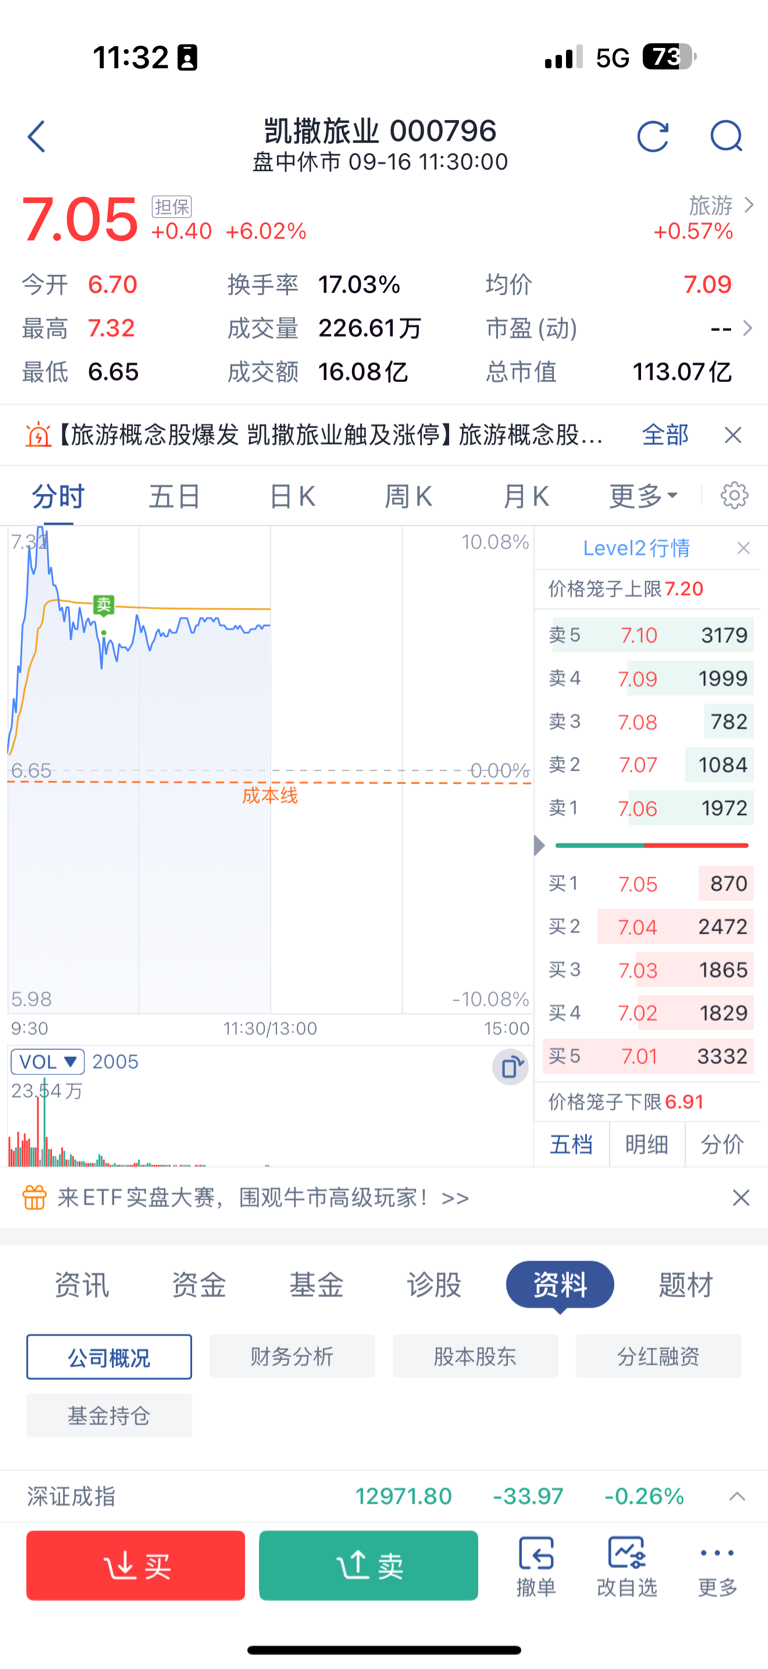Close the Level2行情 panel

743,548
